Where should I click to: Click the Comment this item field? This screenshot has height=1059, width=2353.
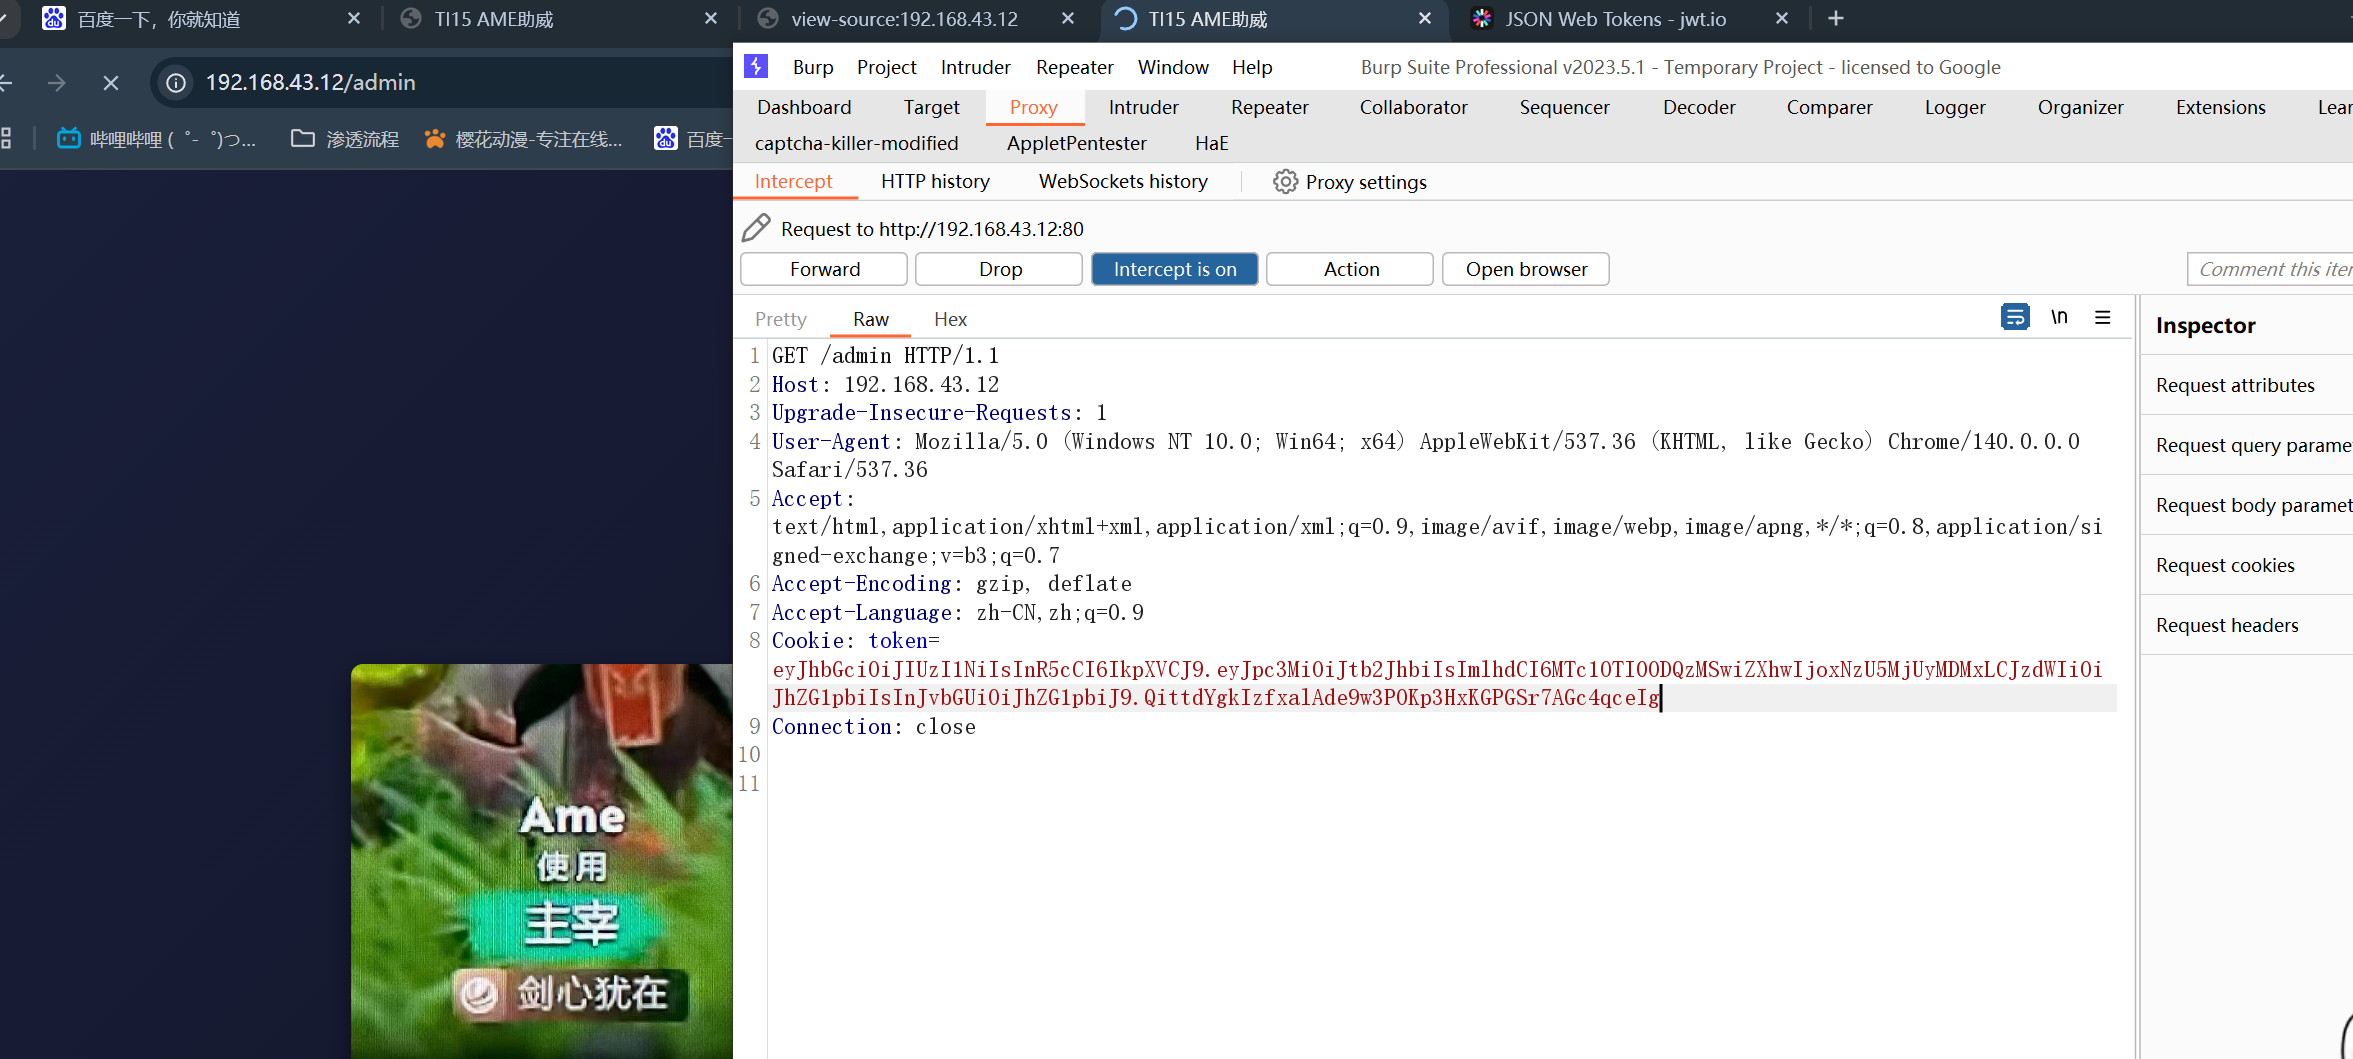click(2270, 269)
